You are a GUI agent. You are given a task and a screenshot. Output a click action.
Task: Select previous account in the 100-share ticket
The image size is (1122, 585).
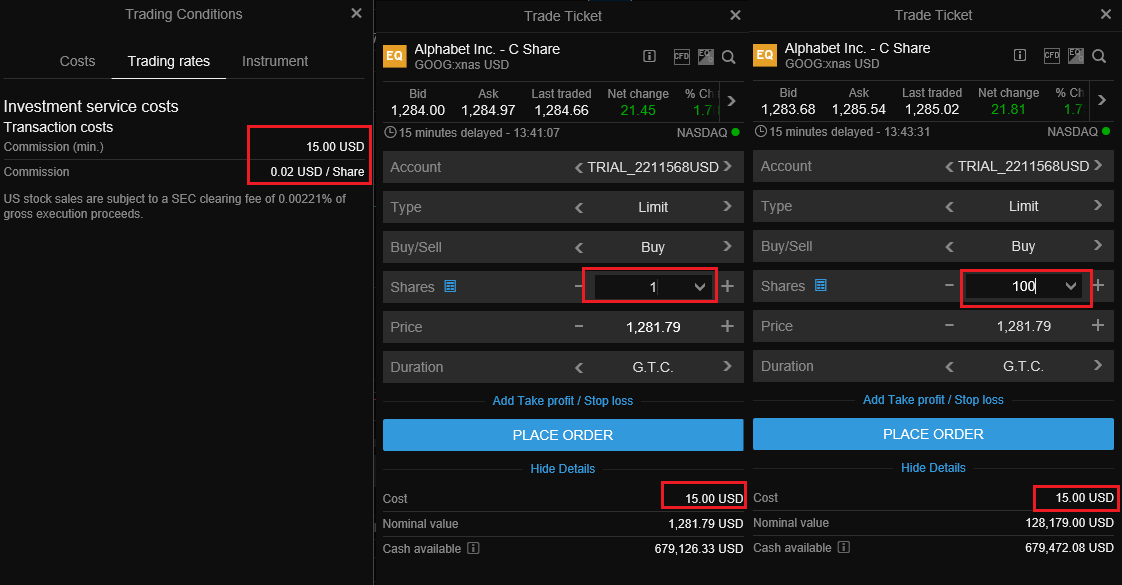coord(950,167)
